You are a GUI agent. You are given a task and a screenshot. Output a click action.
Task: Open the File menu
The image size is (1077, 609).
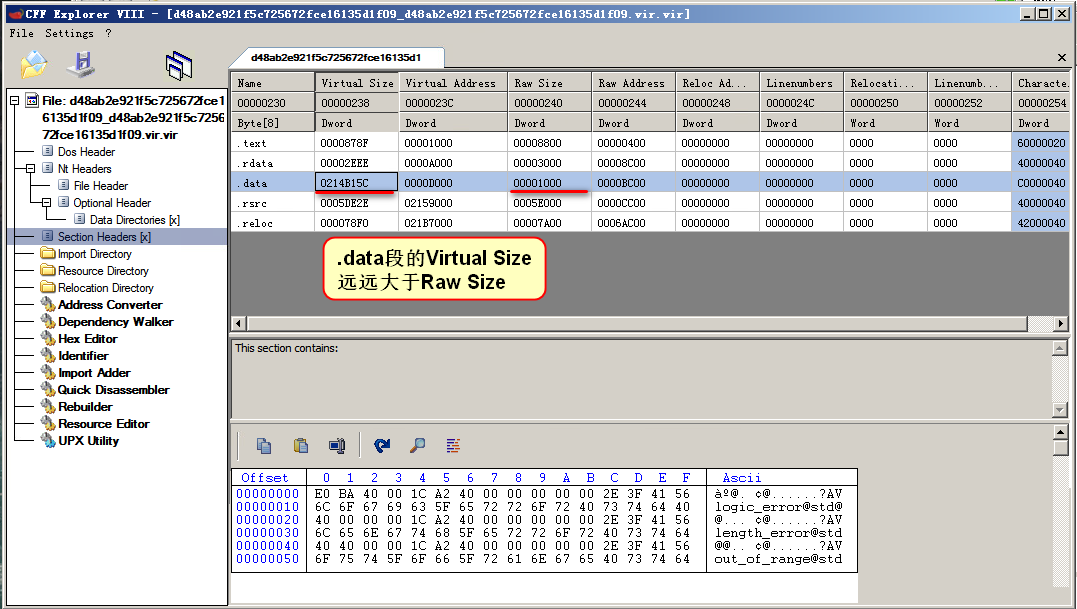pyautogui.click(x=21, y=33)
